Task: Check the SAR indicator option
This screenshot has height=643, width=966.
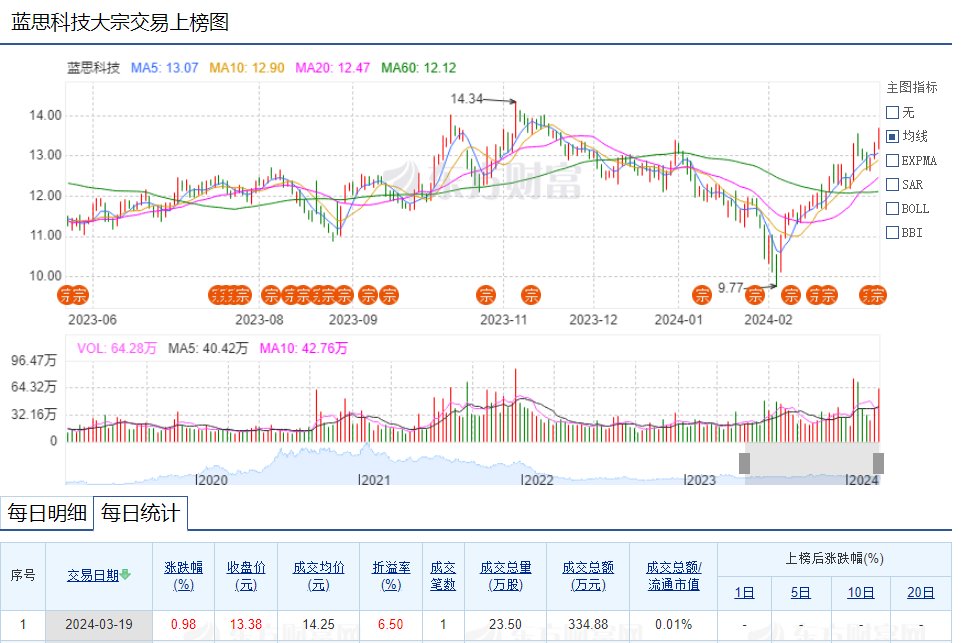Action: click(893, 184)
